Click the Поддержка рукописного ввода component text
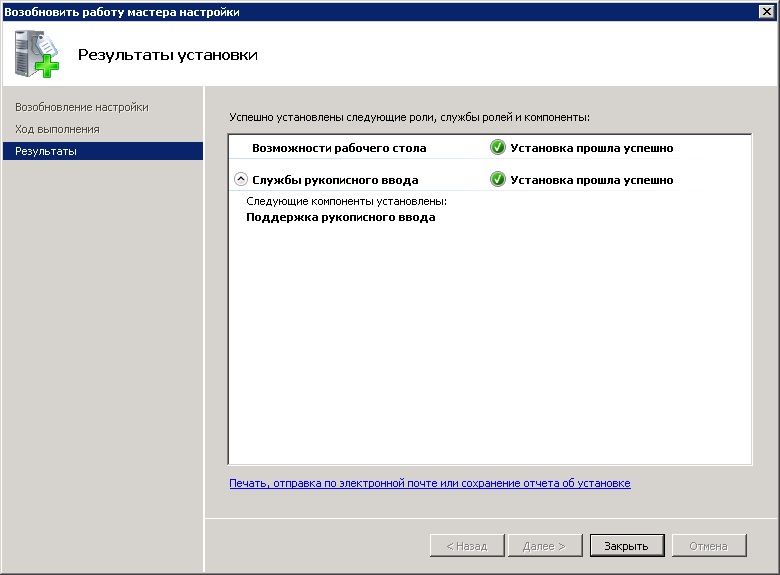 coord(341,217)
